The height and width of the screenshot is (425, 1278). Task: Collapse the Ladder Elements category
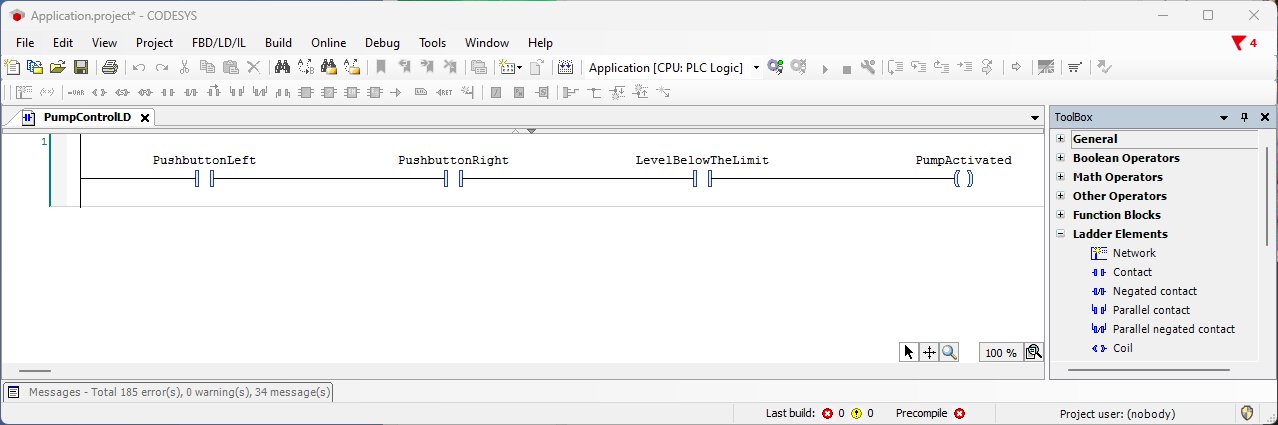tap(1060, 234)
